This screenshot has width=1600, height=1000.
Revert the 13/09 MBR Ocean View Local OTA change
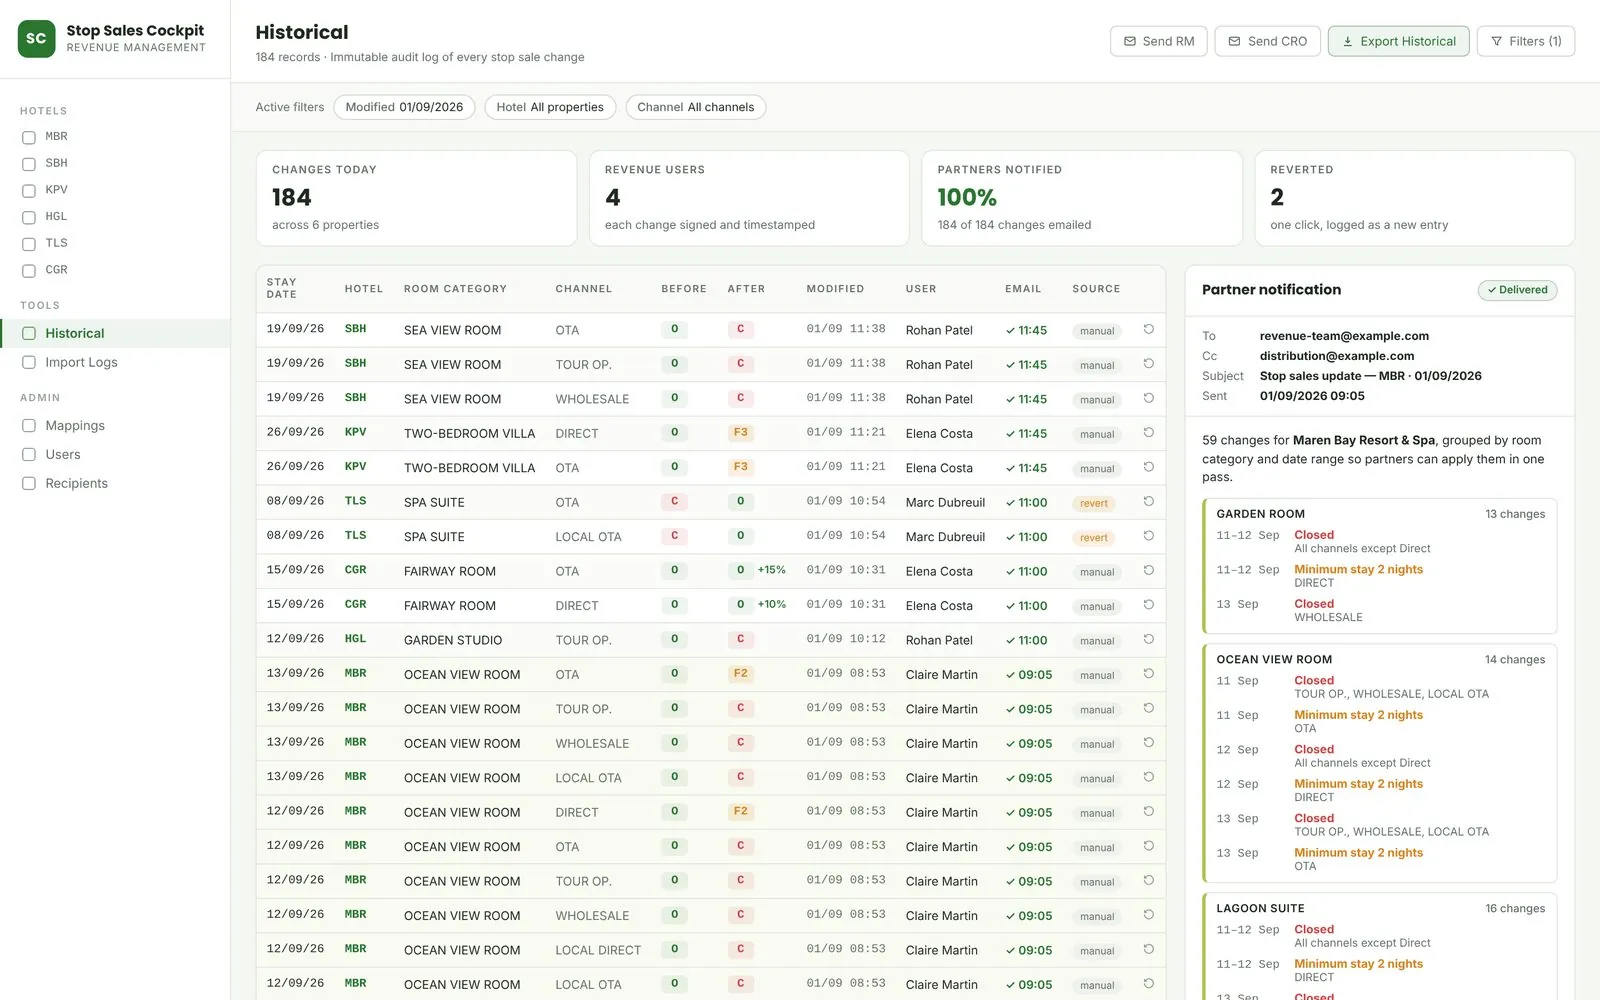(x=1148, y=778)
